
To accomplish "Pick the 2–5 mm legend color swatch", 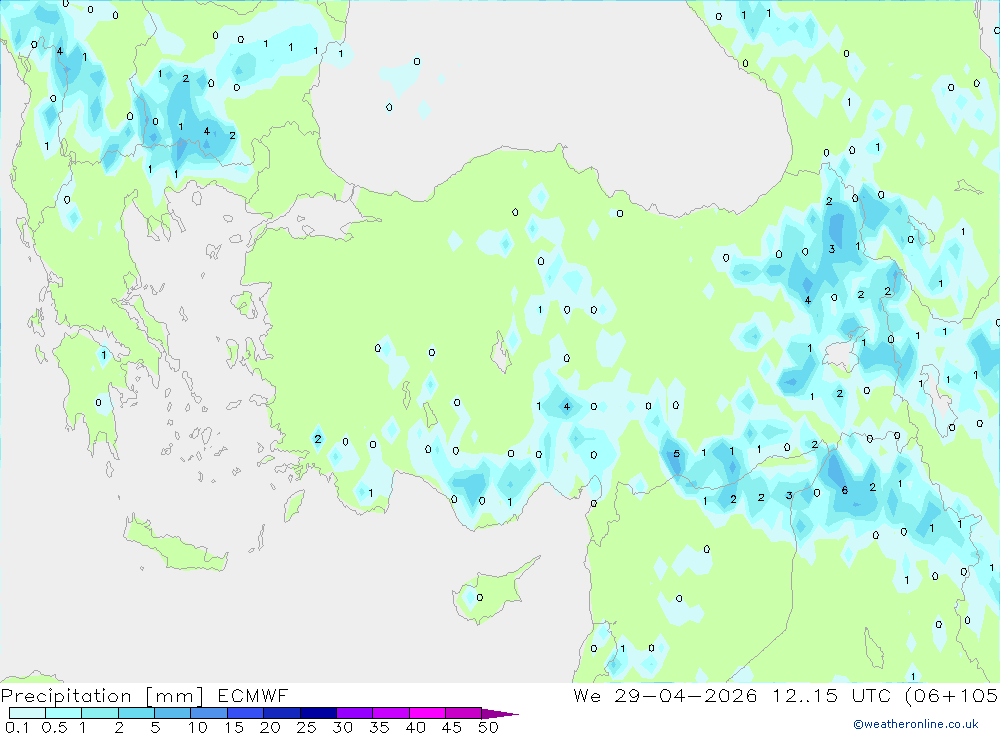I will point(136,713).
